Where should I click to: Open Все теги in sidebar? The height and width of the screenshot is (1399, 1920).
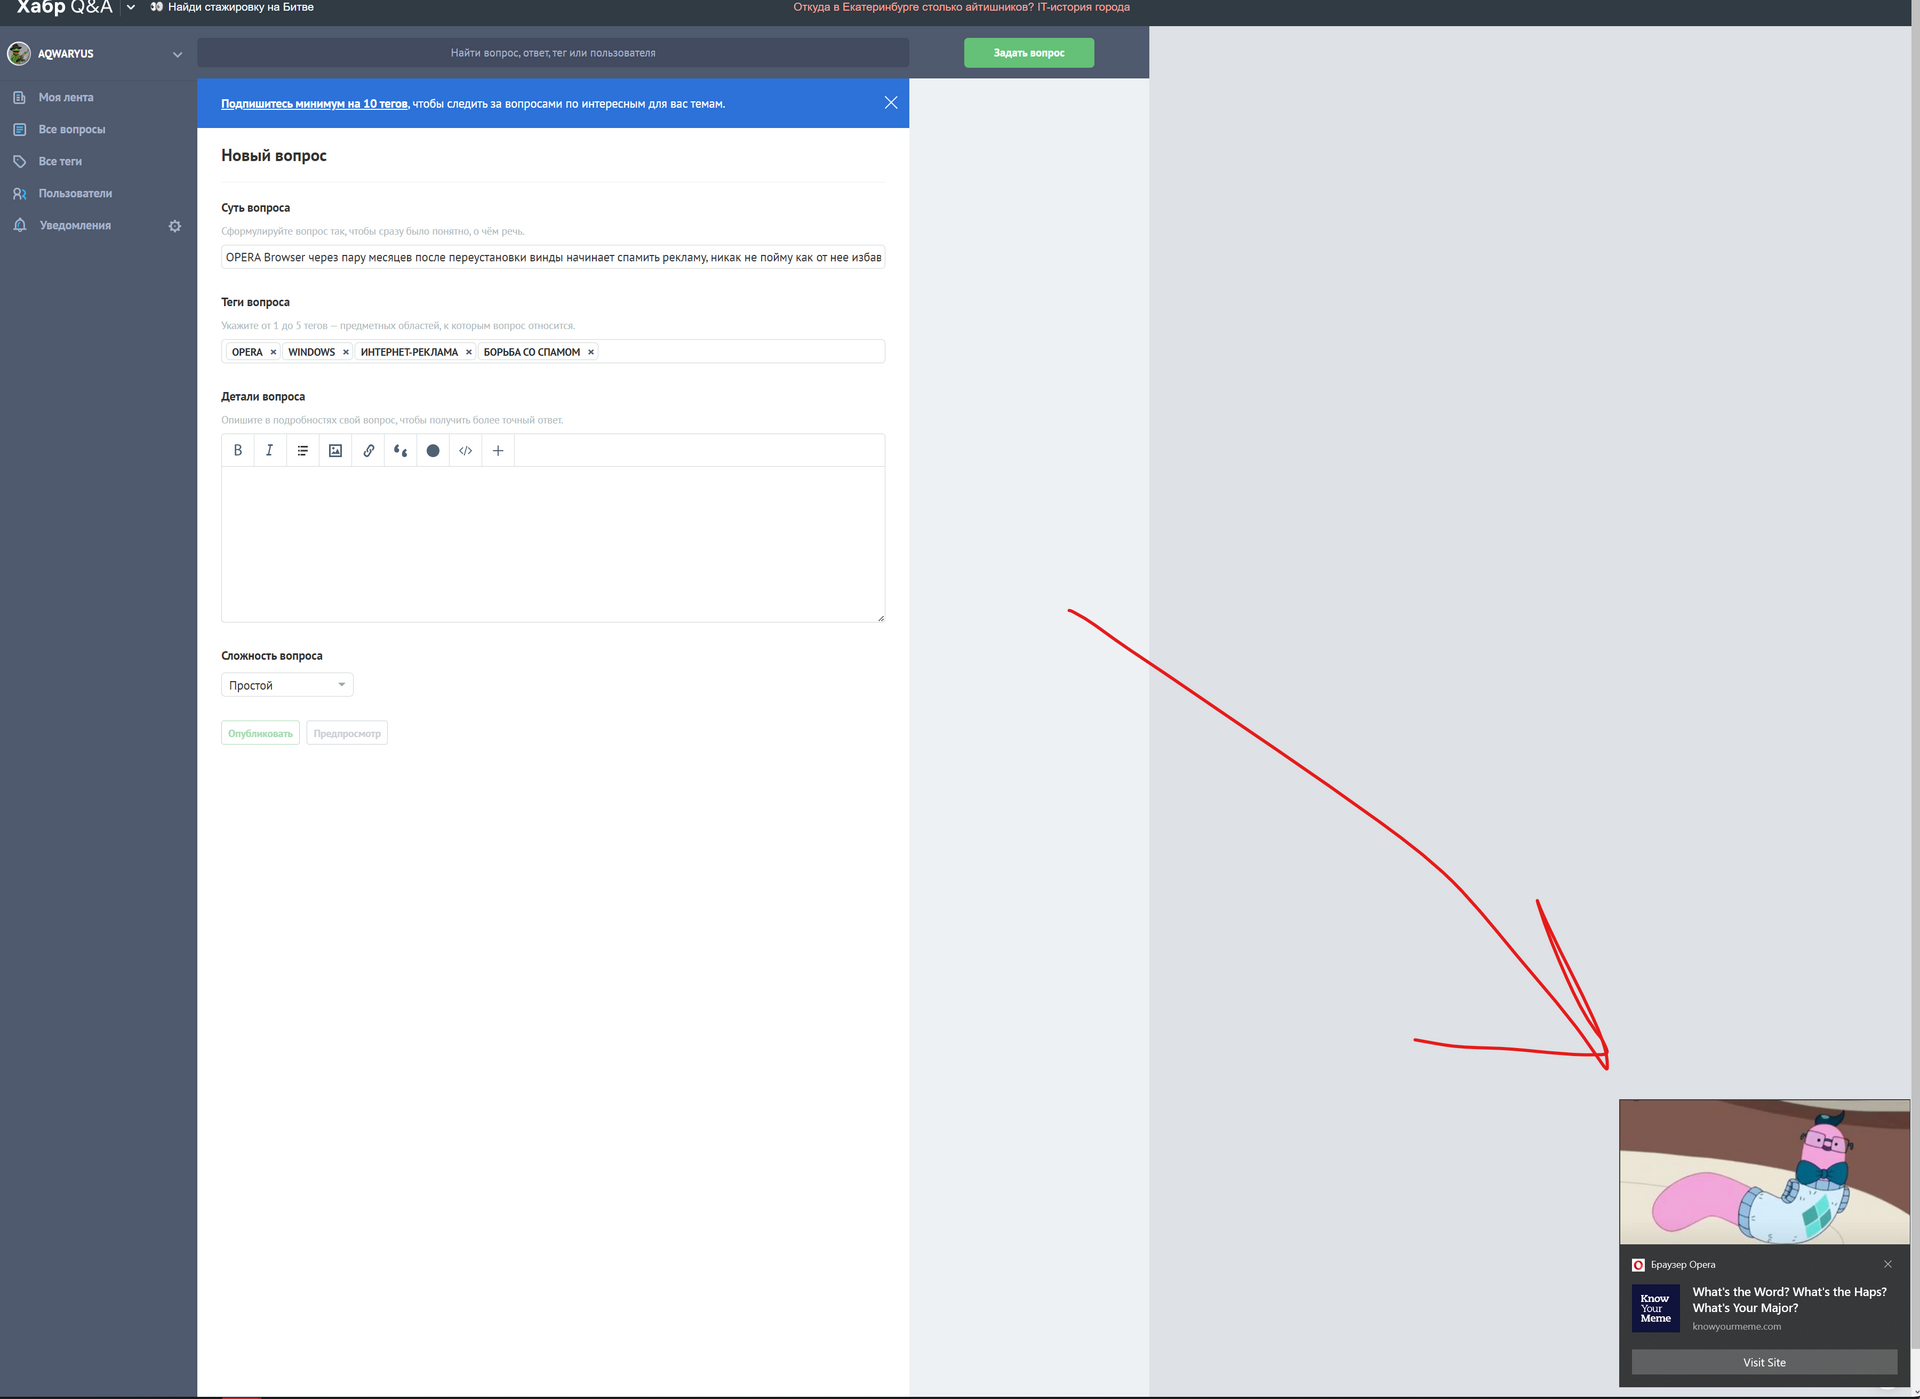60,162
